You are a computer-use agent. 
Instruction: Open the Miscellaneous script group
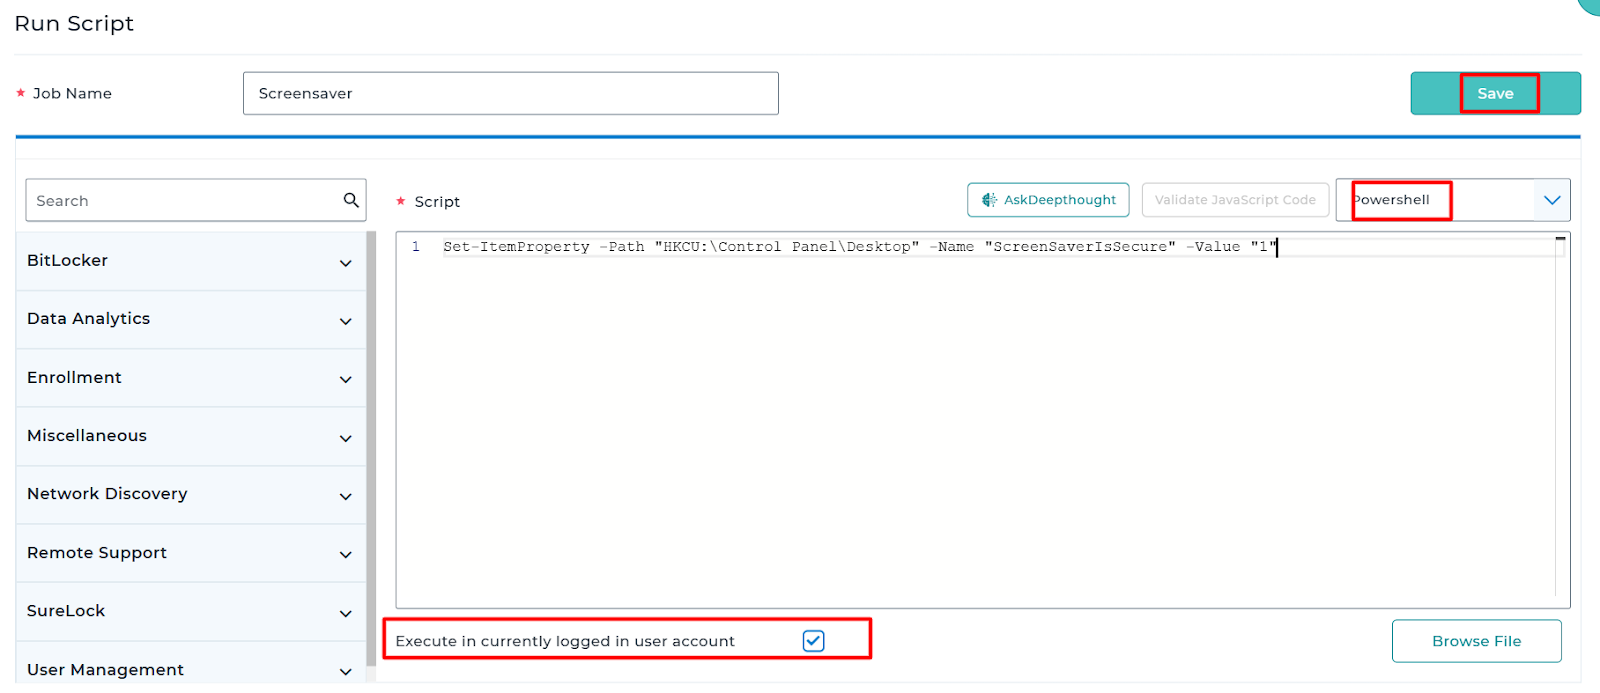pyautogui.click(x=345, y=438)
